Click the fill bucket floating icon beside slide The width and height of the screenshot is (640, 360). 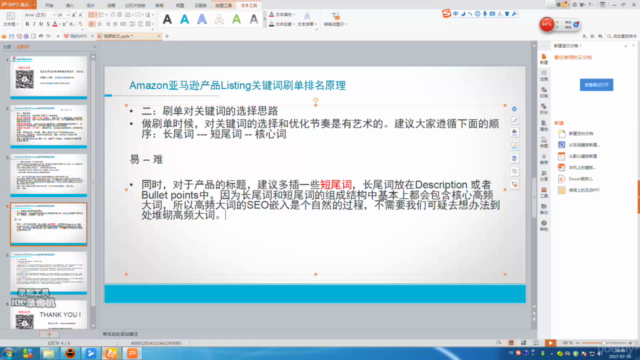514,132
